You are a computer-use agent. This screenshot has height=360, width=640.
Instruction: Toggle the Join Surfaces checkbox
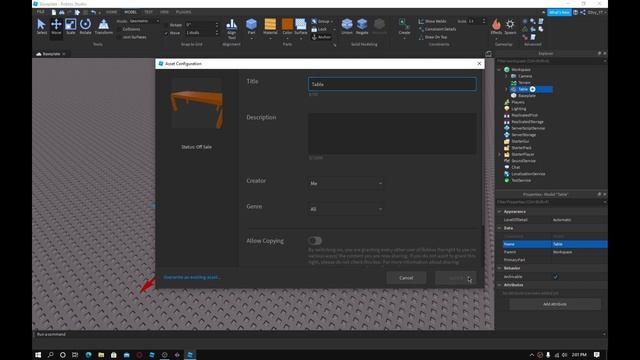tap(119, 37)
